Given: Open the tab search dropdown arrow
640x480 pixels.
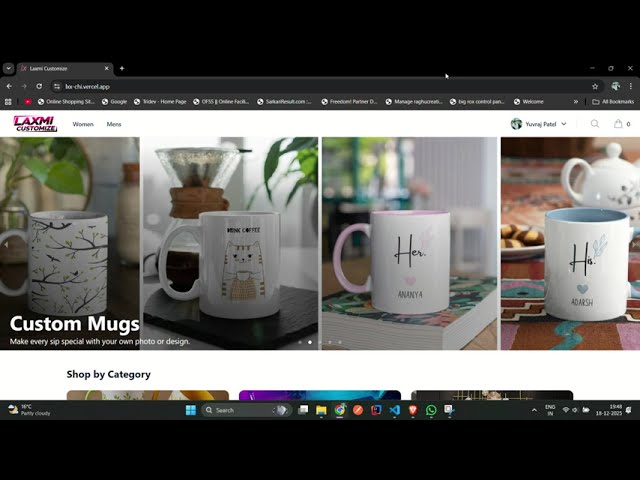Looking at the screenshot, I should point(8,69).
